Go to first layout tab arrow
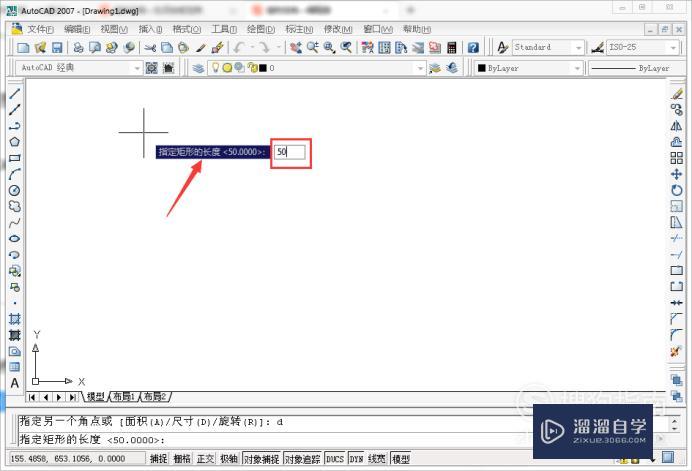This screenshot has height=471, width=692. click(x=32, y=397)
